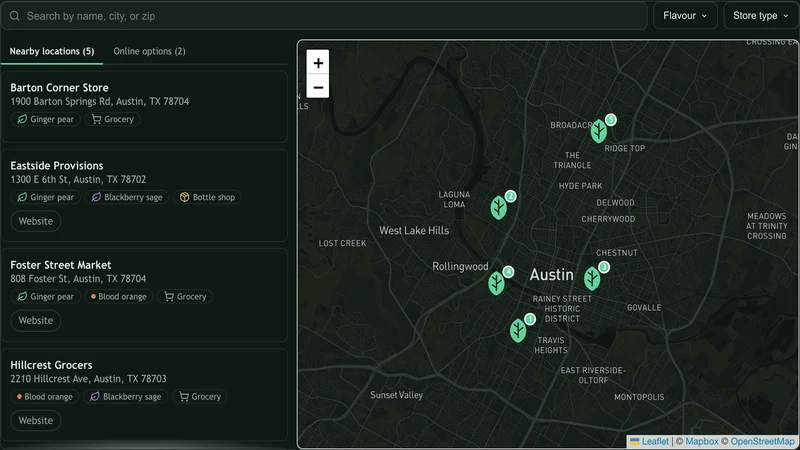The height and width of the screenshot is (450, 800).
Task: Open the Hillcrest Grocers listing title
Action: tap(51, 365)
